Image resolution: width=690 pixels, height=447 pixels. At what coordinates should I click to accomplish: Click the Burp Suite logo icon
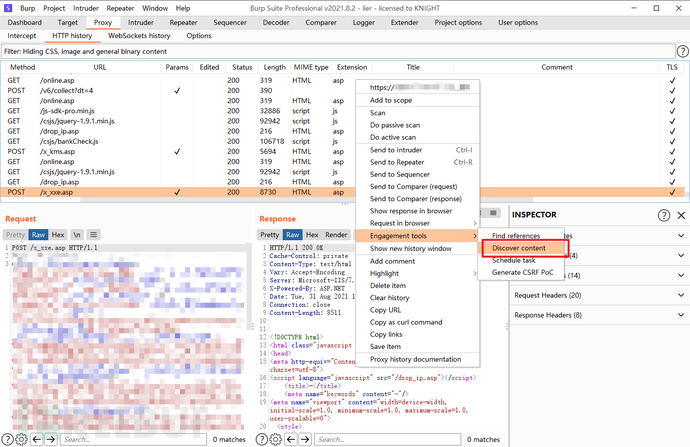click(8, 8)
